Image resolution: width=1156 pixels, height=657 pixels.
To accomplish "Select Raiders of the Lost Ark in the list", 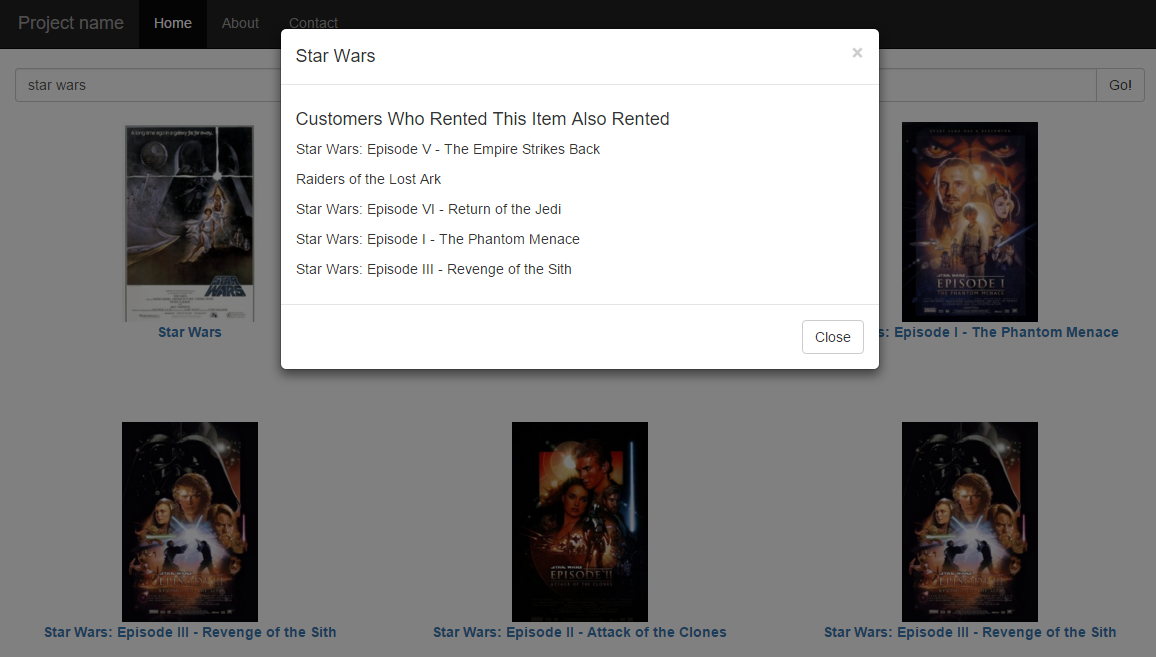I will pos(368,179).
